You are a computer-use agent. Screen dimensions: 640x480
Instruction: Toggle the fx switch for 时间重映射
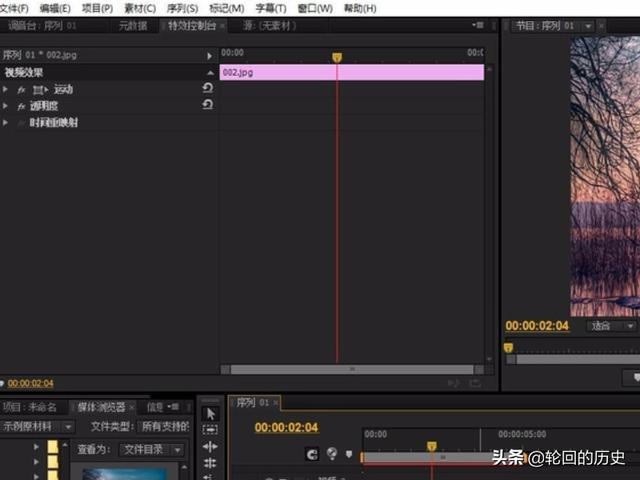pos(21,123)
